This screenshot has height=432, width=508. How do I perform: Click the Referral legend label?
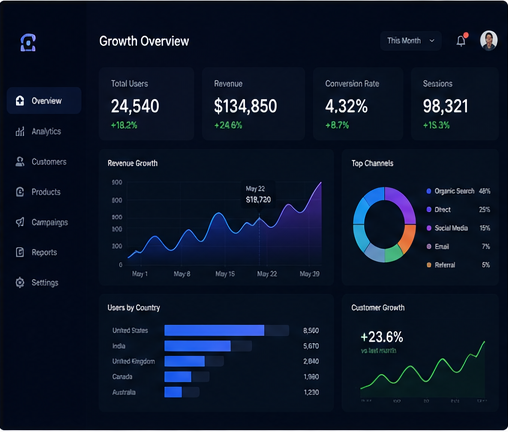(x=445, y=265)
